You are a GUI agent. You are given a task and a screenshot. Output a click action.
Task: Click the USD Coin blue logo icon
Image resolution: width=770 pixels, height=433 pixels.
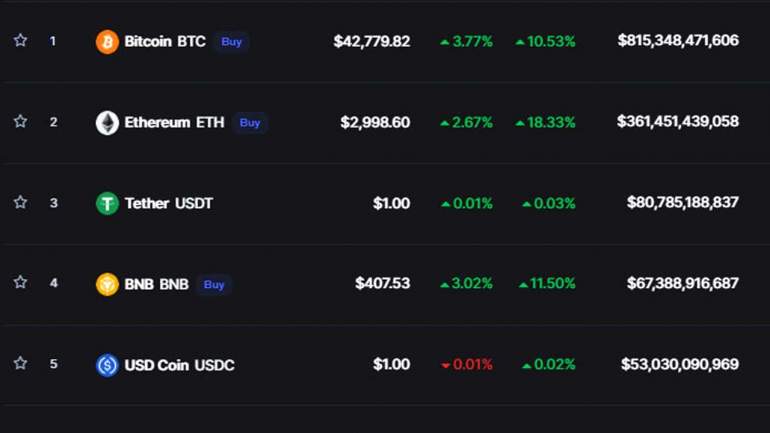pos(107,365)
